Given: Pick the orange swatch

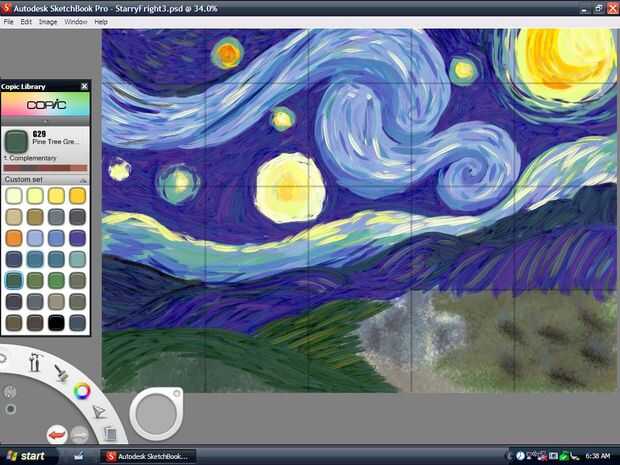Looking at the screenshot, I should coord(14,238).
